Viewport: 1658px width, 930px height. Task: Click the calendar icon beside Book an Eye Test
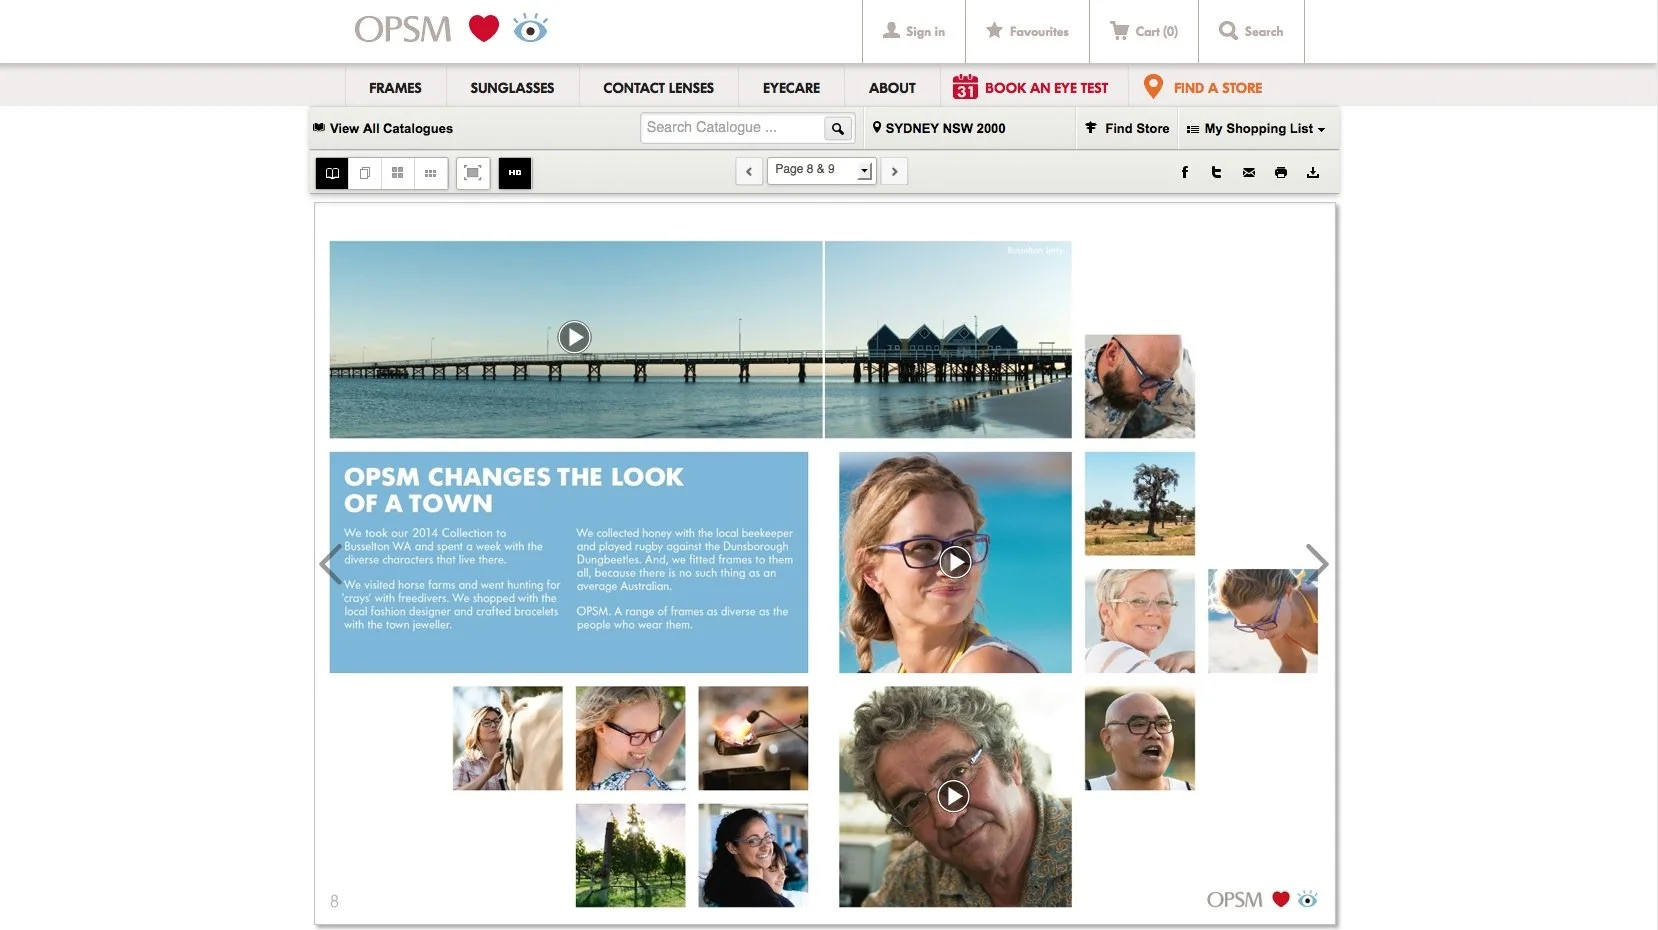[965, 87]
